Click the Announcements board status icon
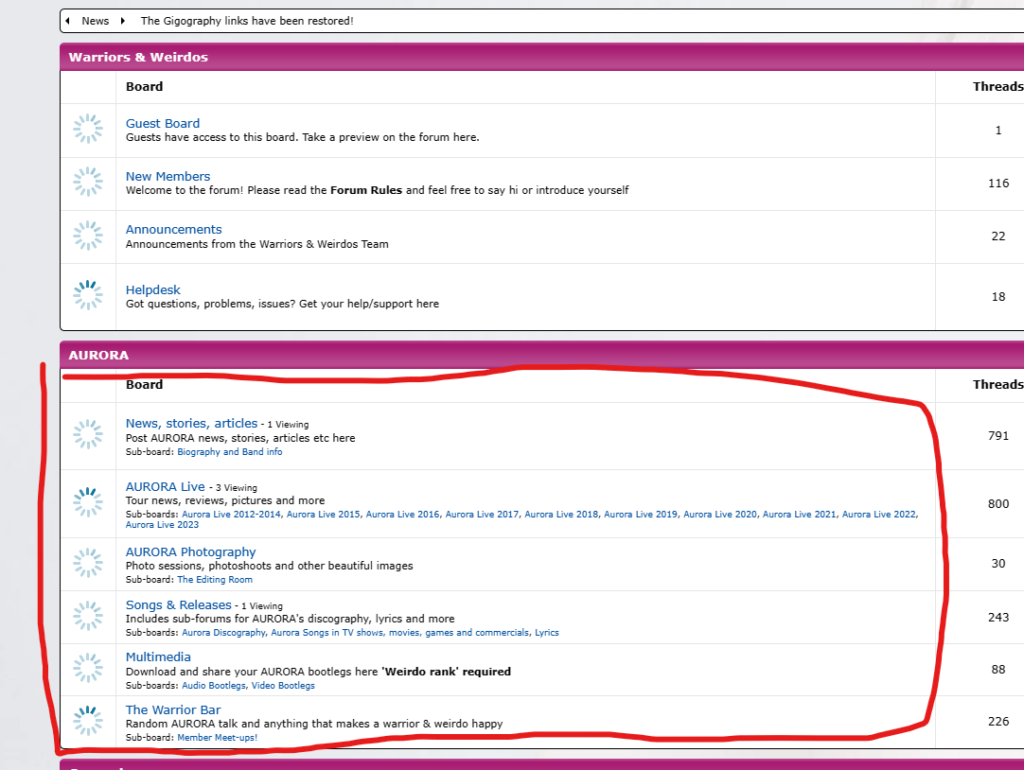The width and height of the screenshot is (1024, 770). click(88, 235)
